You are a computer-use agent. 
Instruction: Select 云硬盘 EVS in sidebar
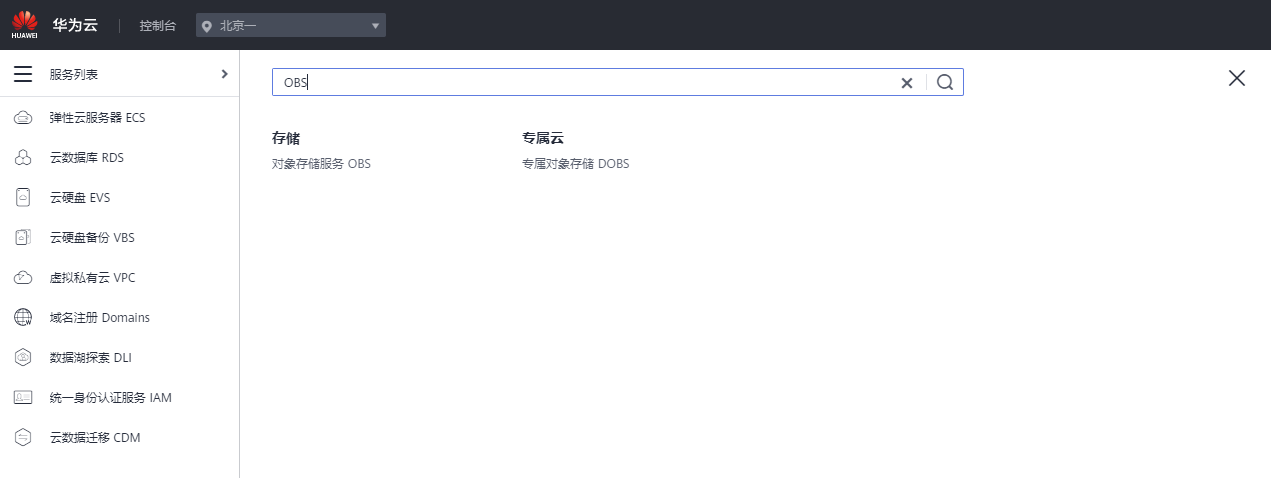pos(80,198)
